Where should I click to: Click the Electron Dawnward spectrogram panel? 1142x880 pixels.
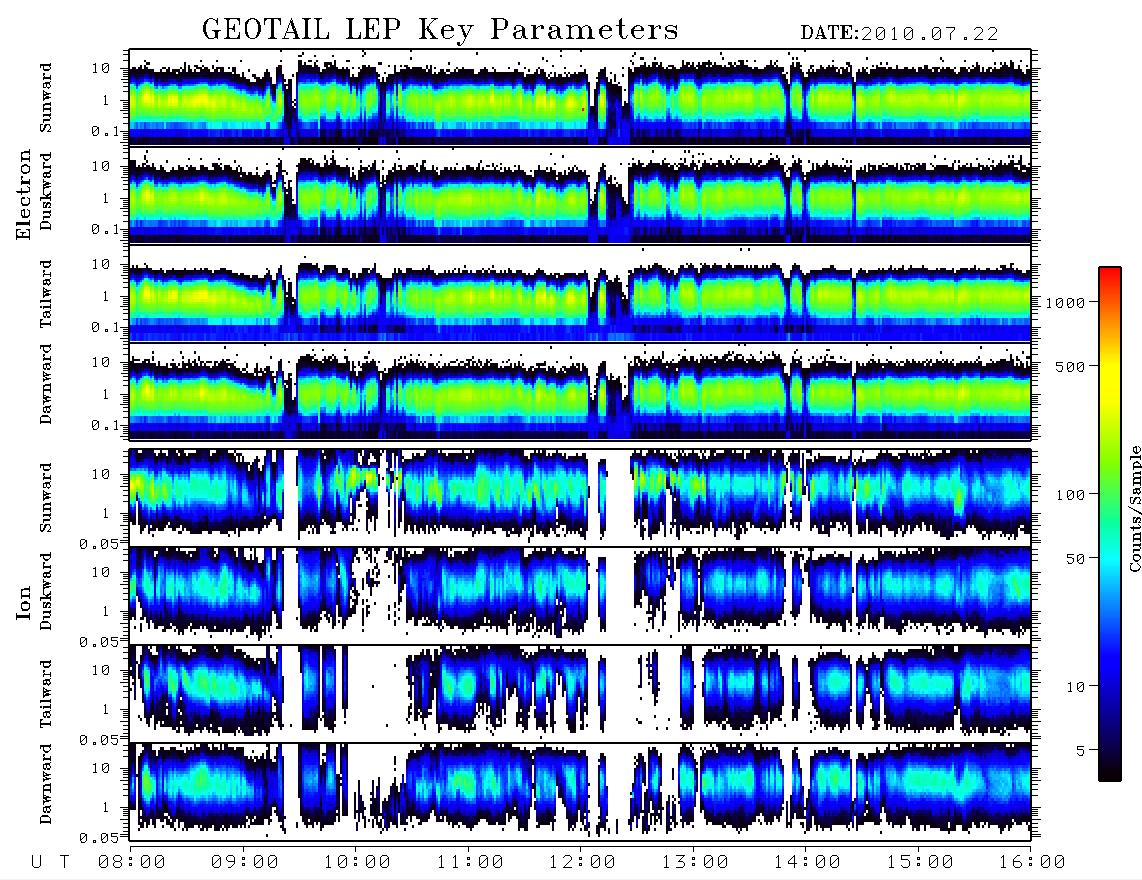point(580,391)
